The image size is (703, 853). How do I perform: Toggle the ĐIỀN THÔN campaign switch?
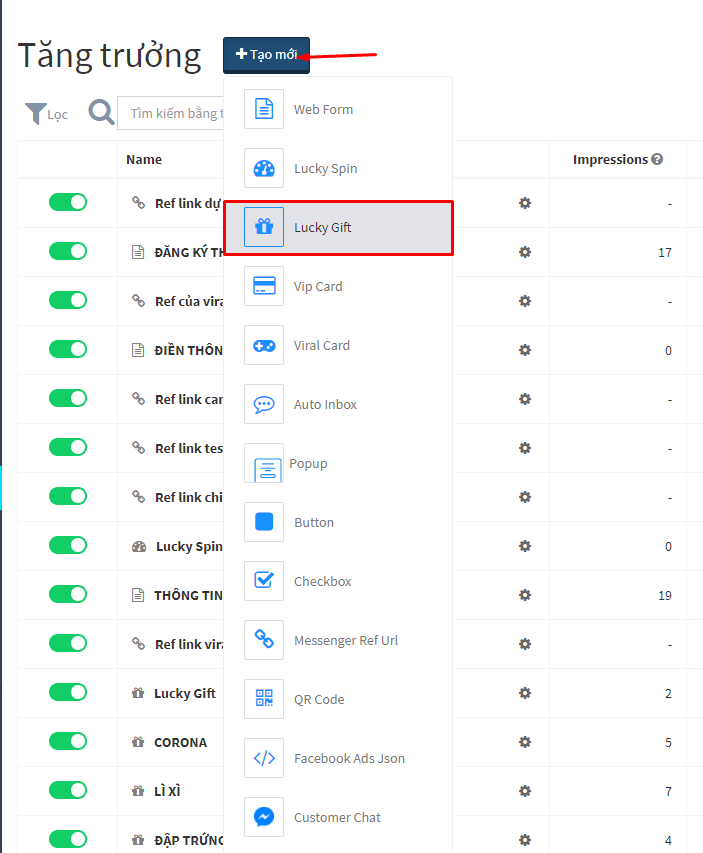(68, 349)
